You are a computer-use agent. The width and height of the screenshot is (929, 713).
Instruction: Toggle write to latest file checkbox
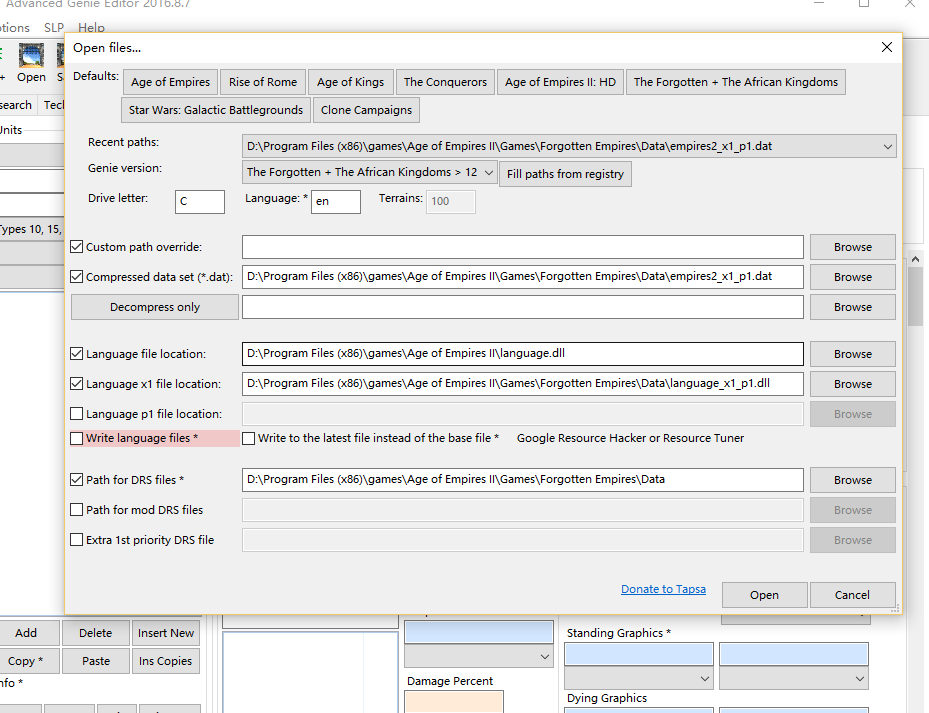249,438
